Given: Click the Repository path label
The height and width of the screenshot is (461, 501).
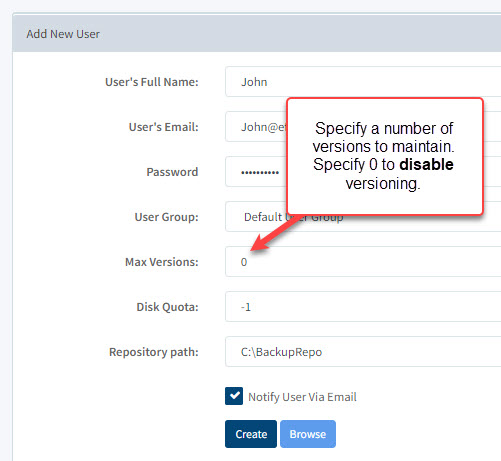Looking at the screenshot, I should [x=154, y=352].
